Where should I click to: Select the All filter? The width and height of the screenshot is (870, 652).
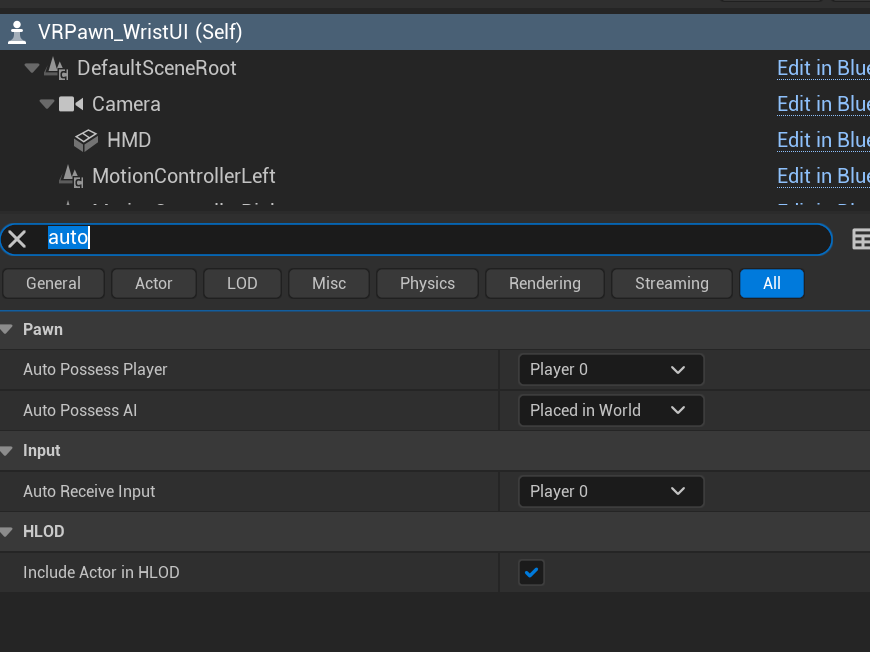pos(772,284)
